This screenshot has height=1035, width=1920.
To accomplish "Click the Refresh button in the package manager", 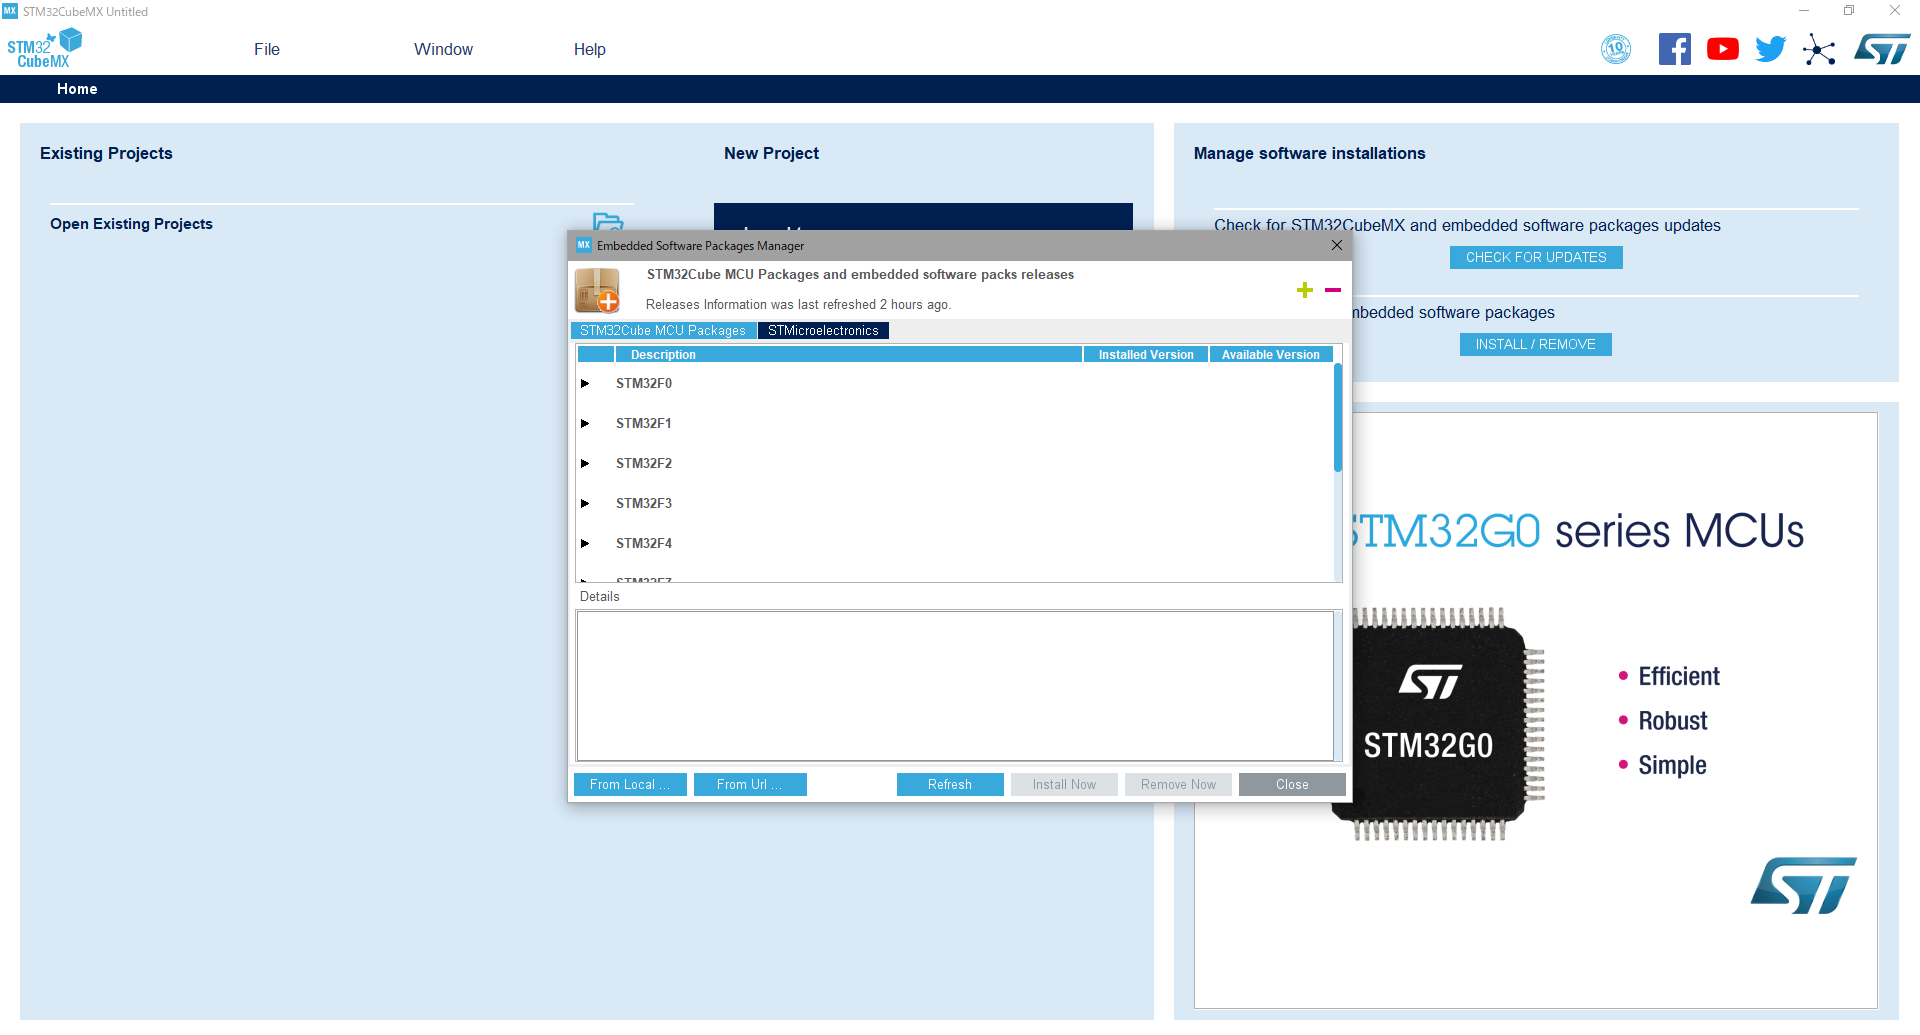I will [x=949, y=784].
